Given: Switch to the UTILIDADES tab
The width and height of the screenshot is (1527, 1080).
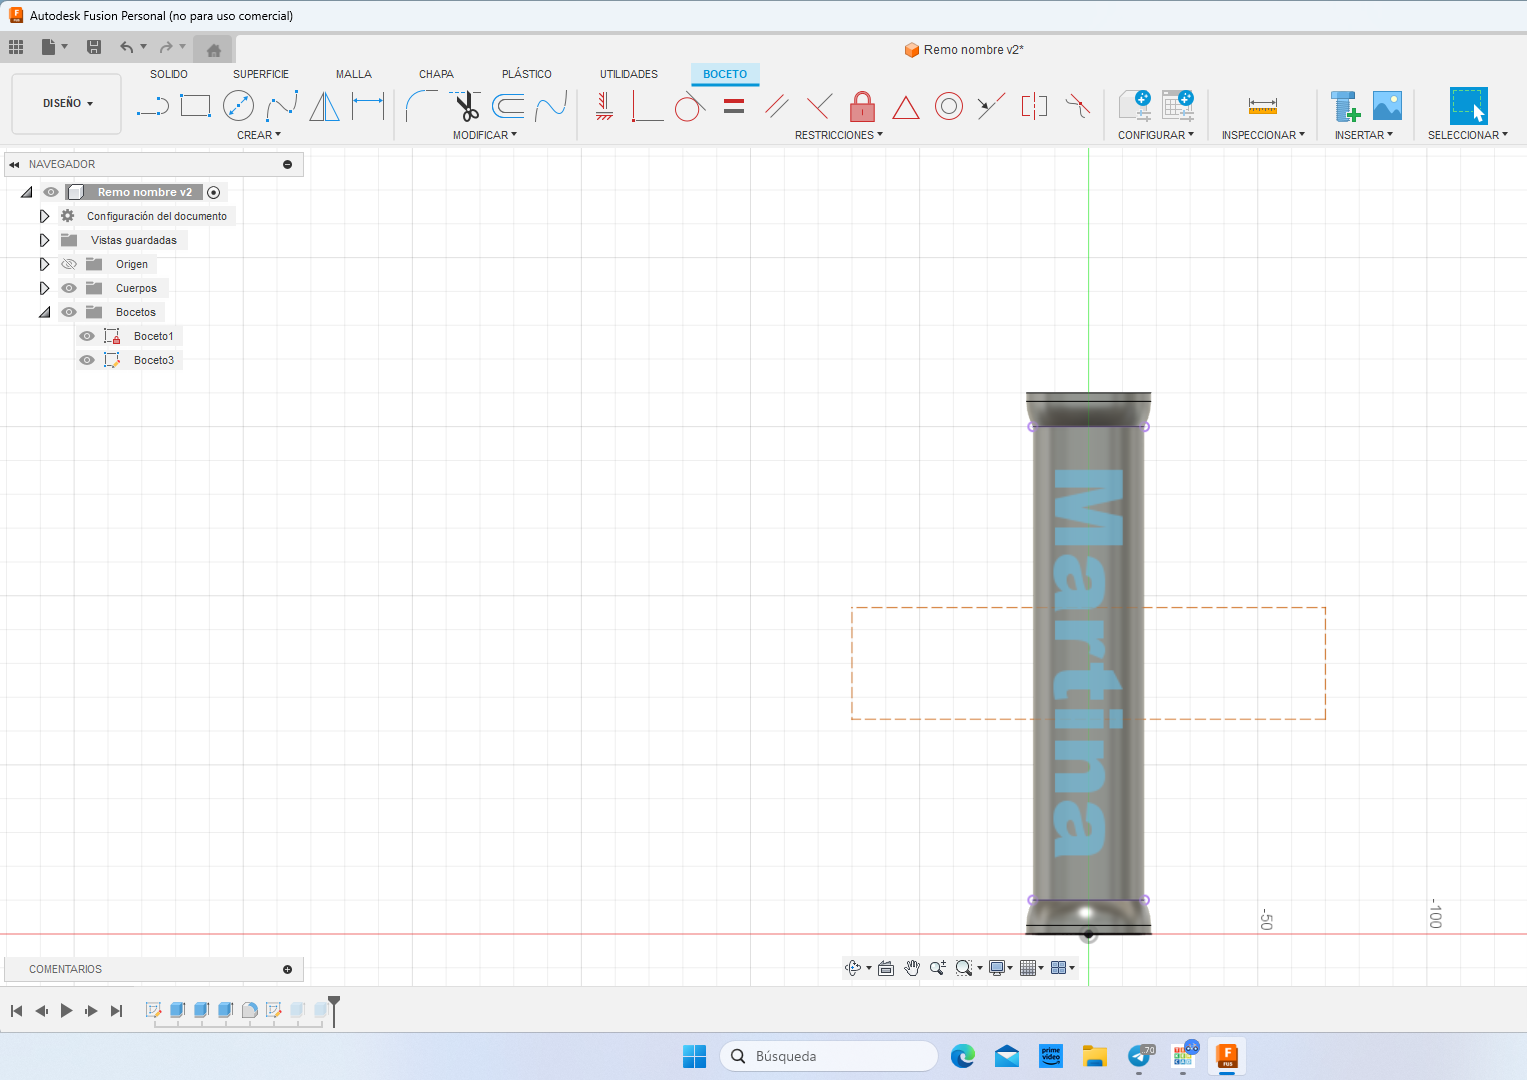Looking at the screenshot, I should pos(629,74).
